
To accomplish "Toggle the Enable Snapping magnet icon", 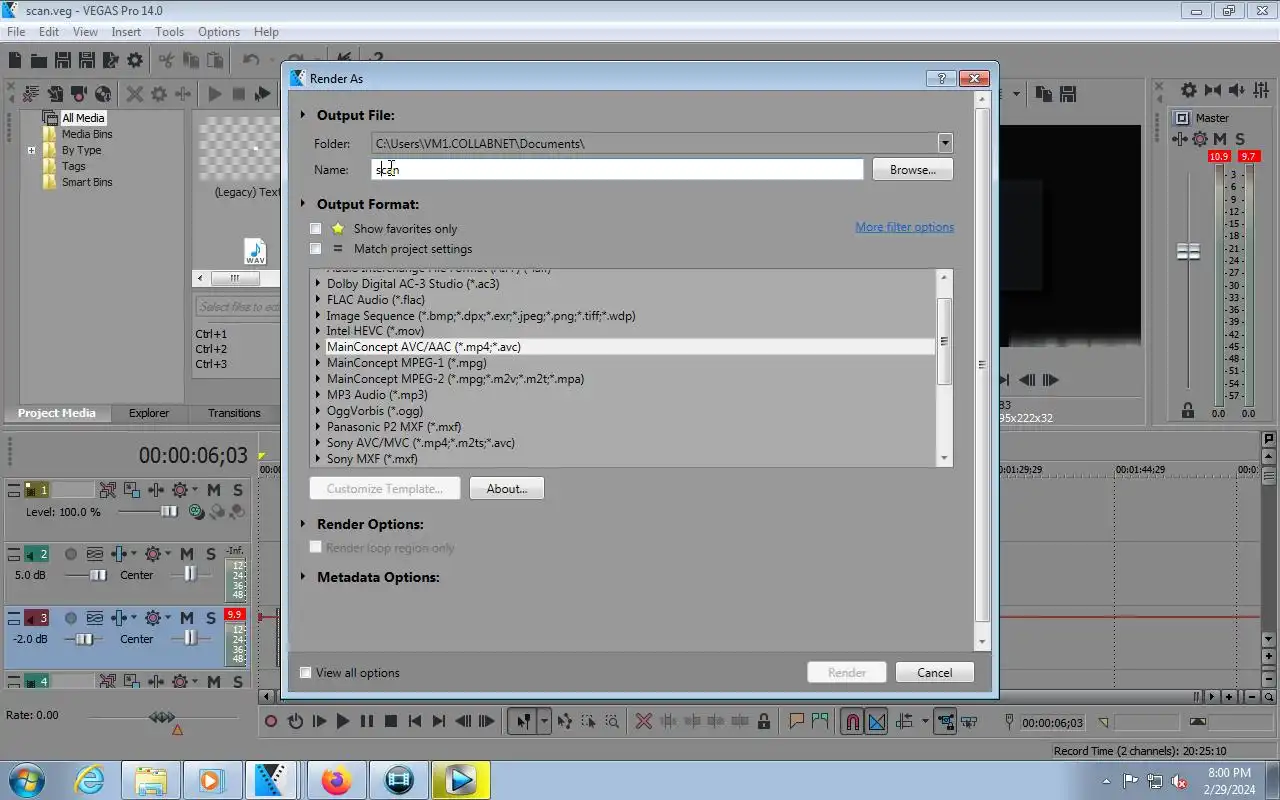I will click(852, 721).
